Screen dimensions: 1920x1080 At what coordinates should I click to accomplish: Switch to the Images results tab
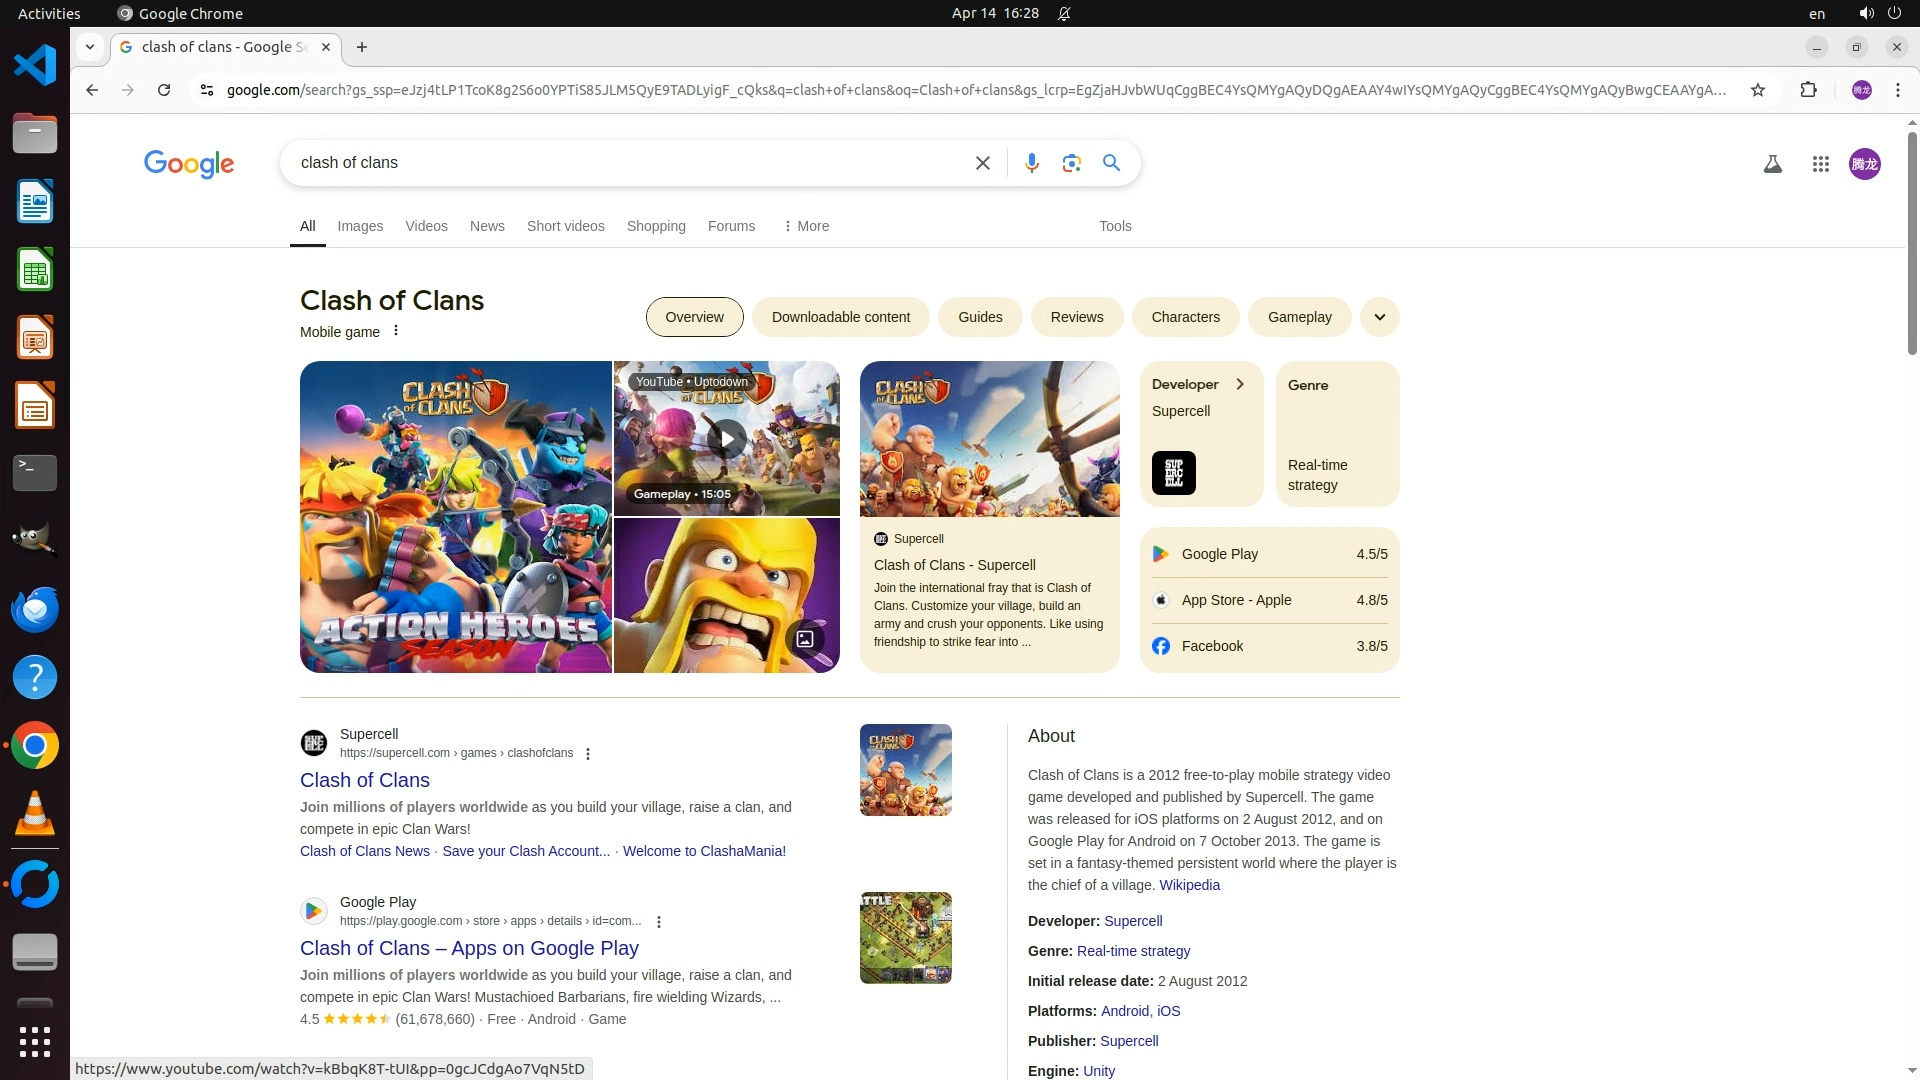click(360, 226)
